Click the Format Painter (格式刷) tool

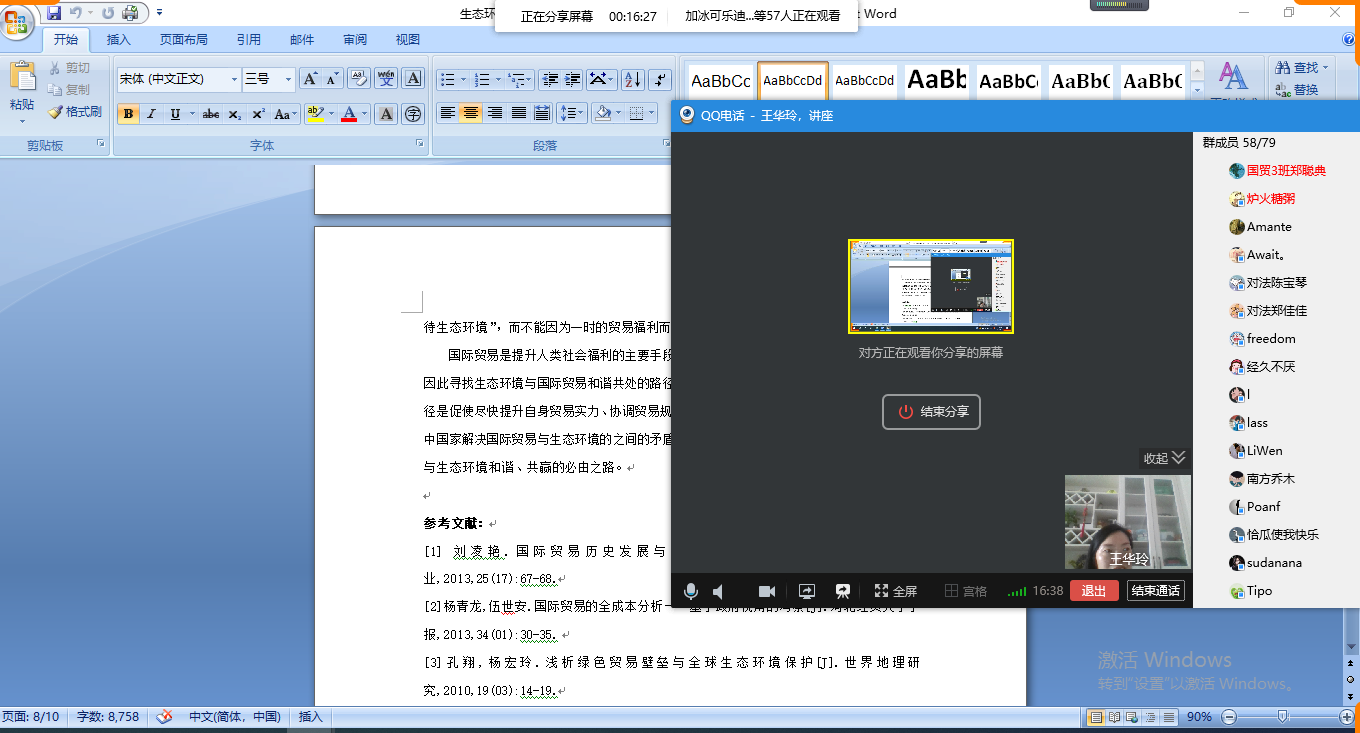(76, 112)
